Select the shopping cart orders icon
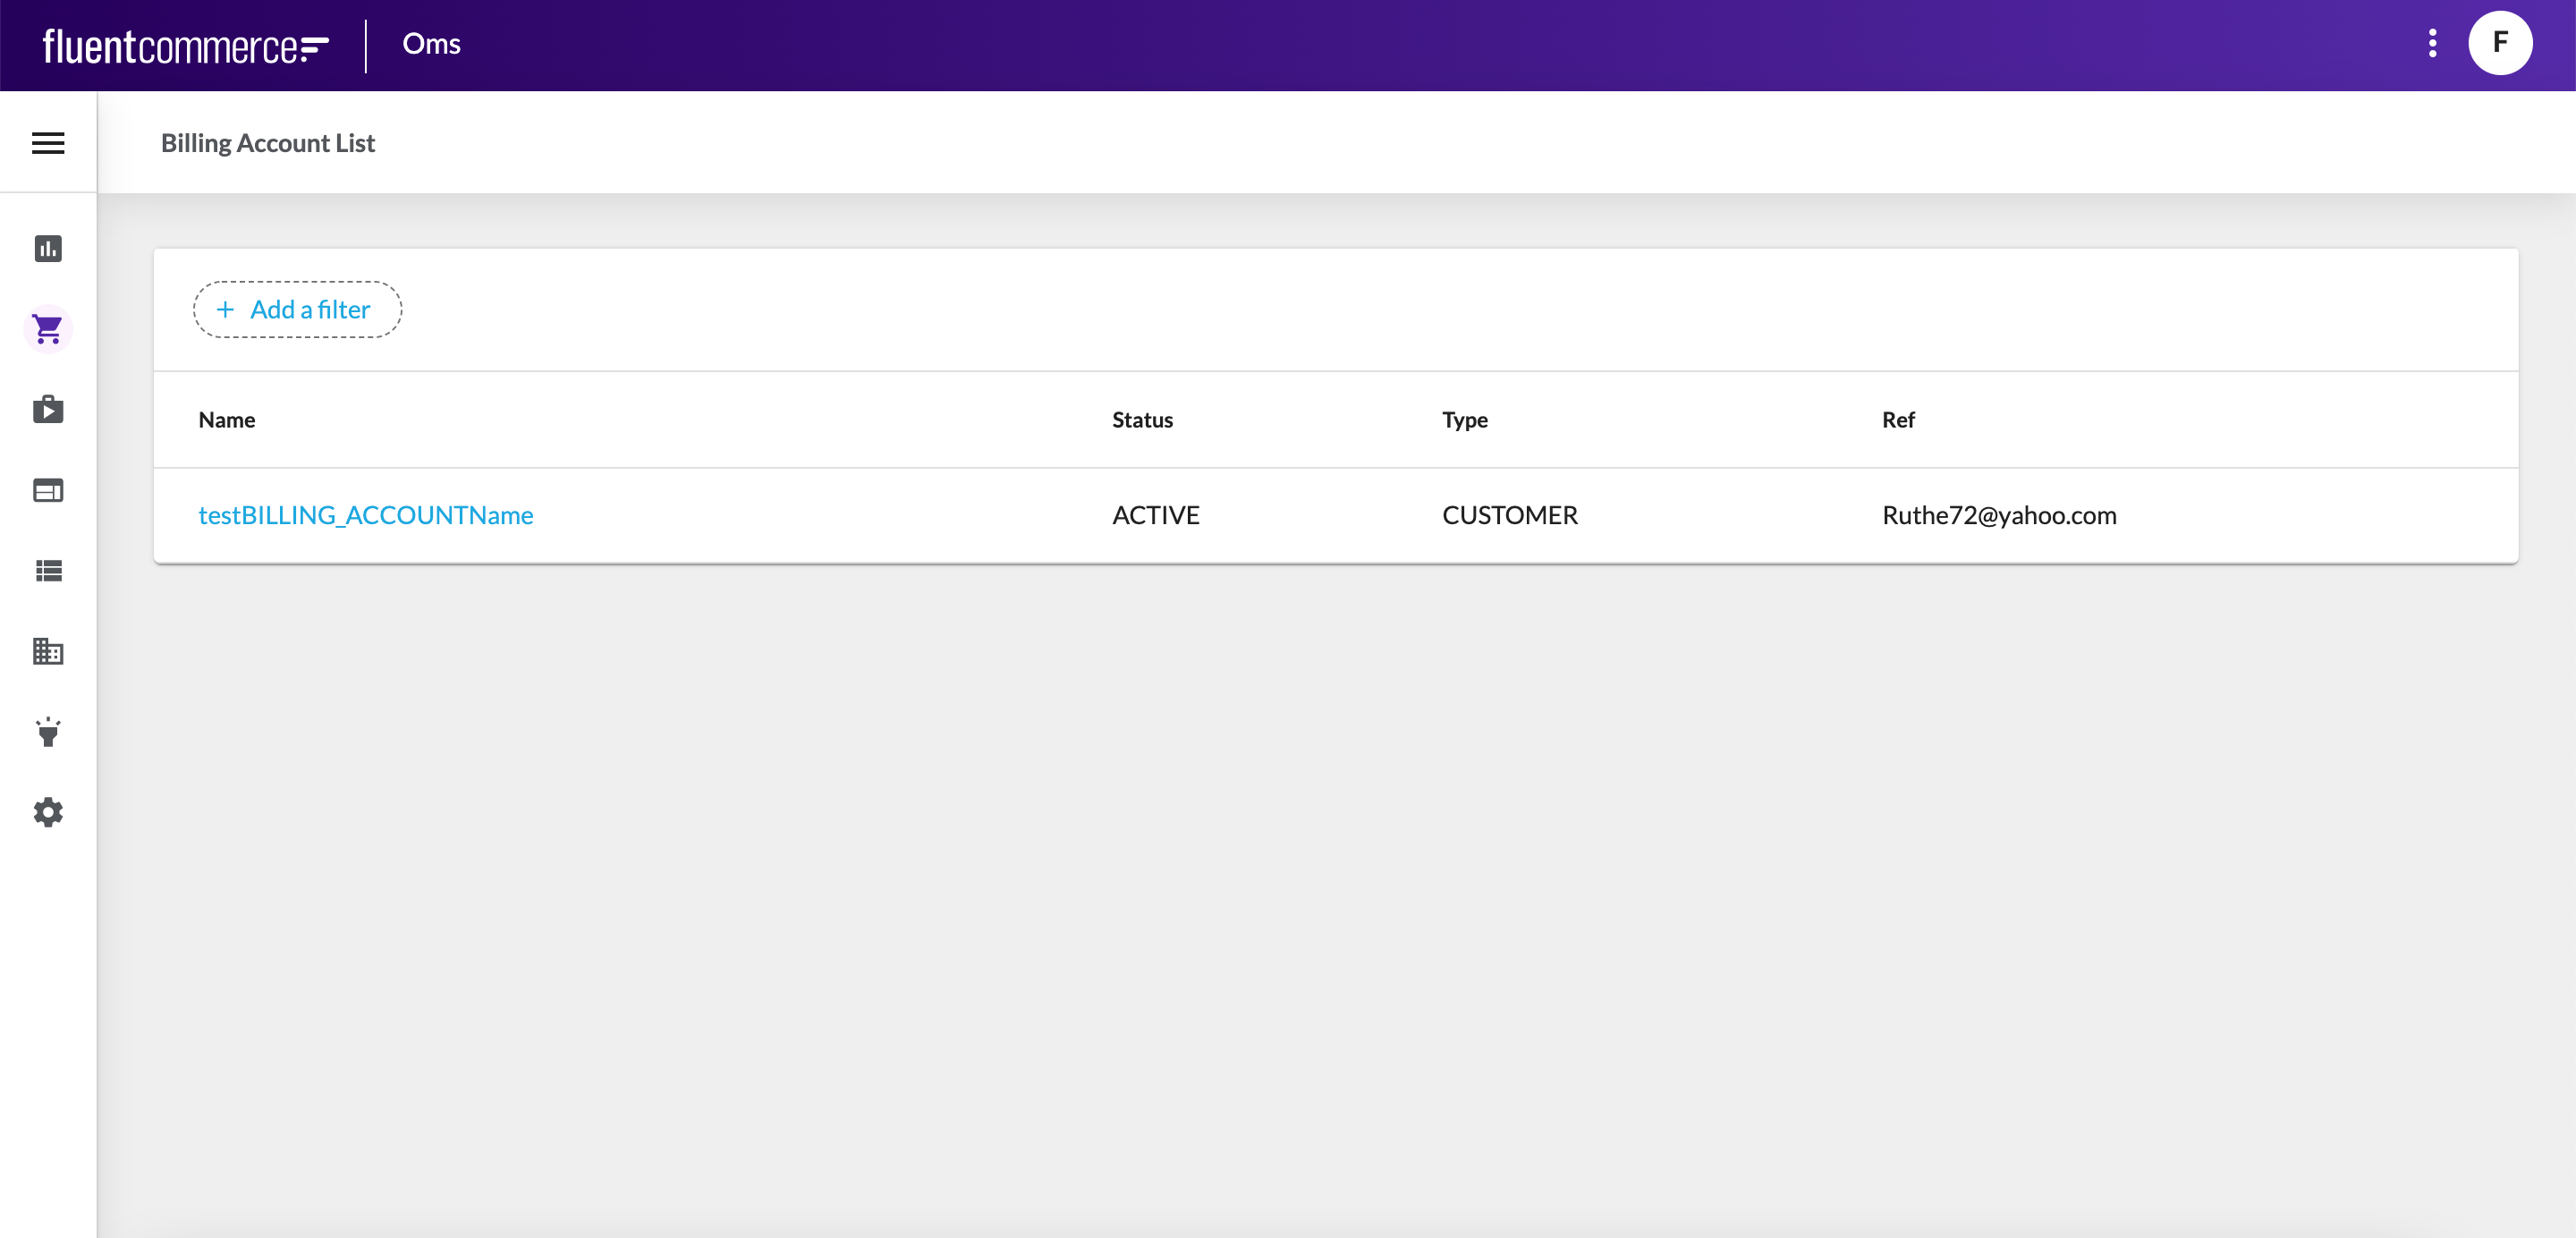This screenshot has width=2576, height=1238. tap(48, 329)
